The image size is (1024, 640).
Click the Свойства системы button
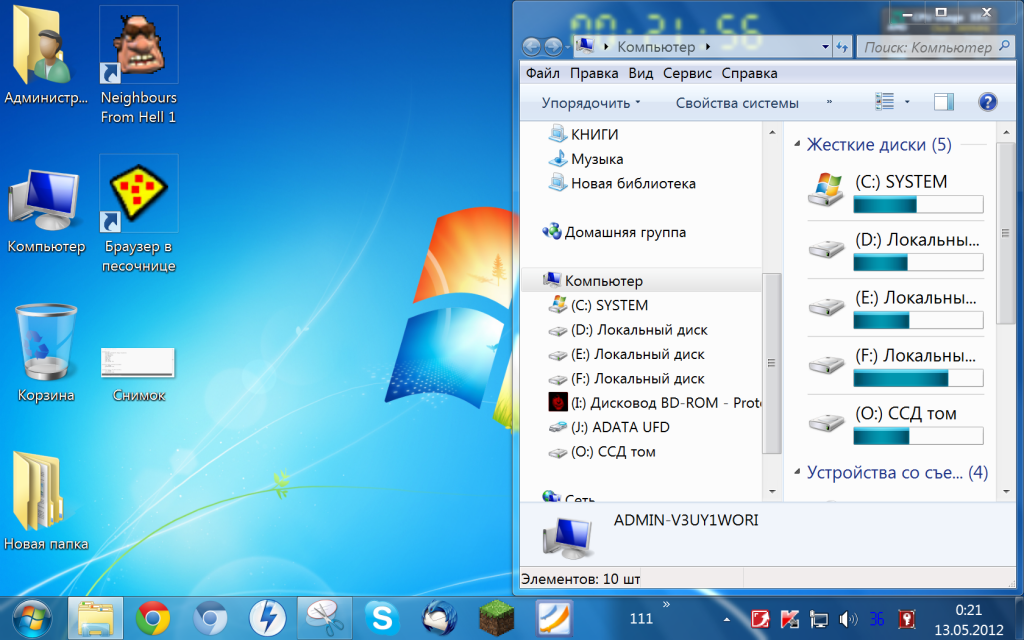(x=737, y=103)
